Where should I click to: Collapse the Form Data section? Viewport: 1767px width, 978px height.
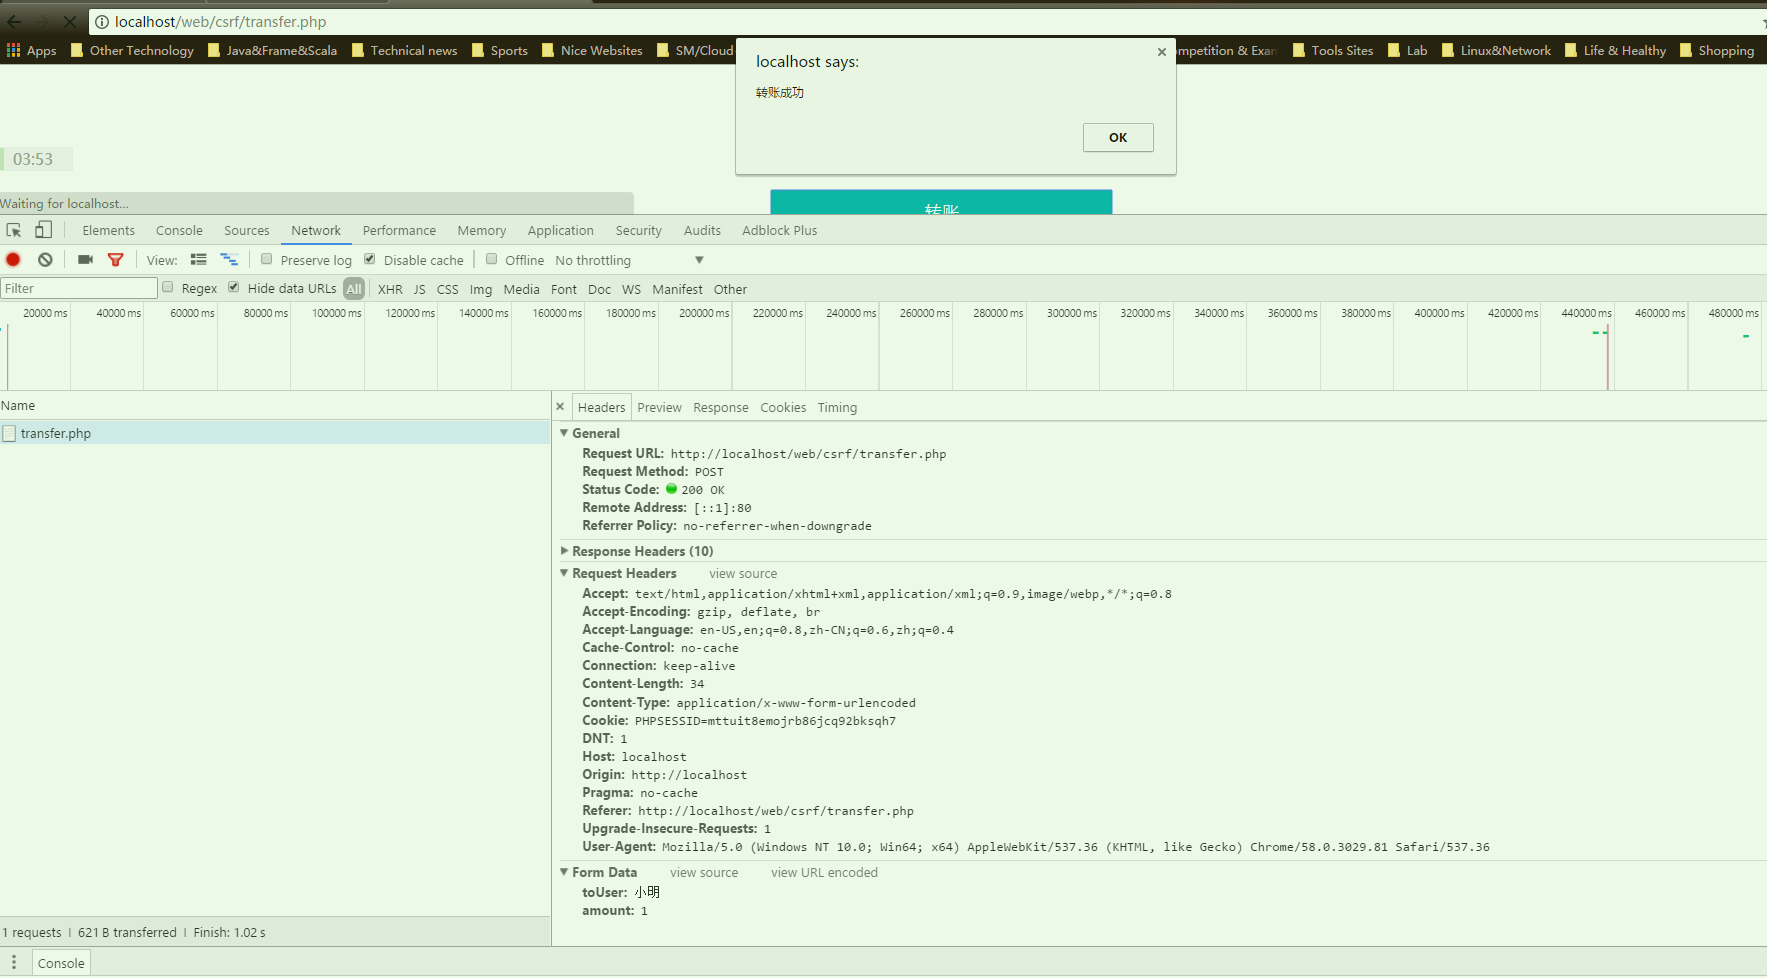click(565, 872)
